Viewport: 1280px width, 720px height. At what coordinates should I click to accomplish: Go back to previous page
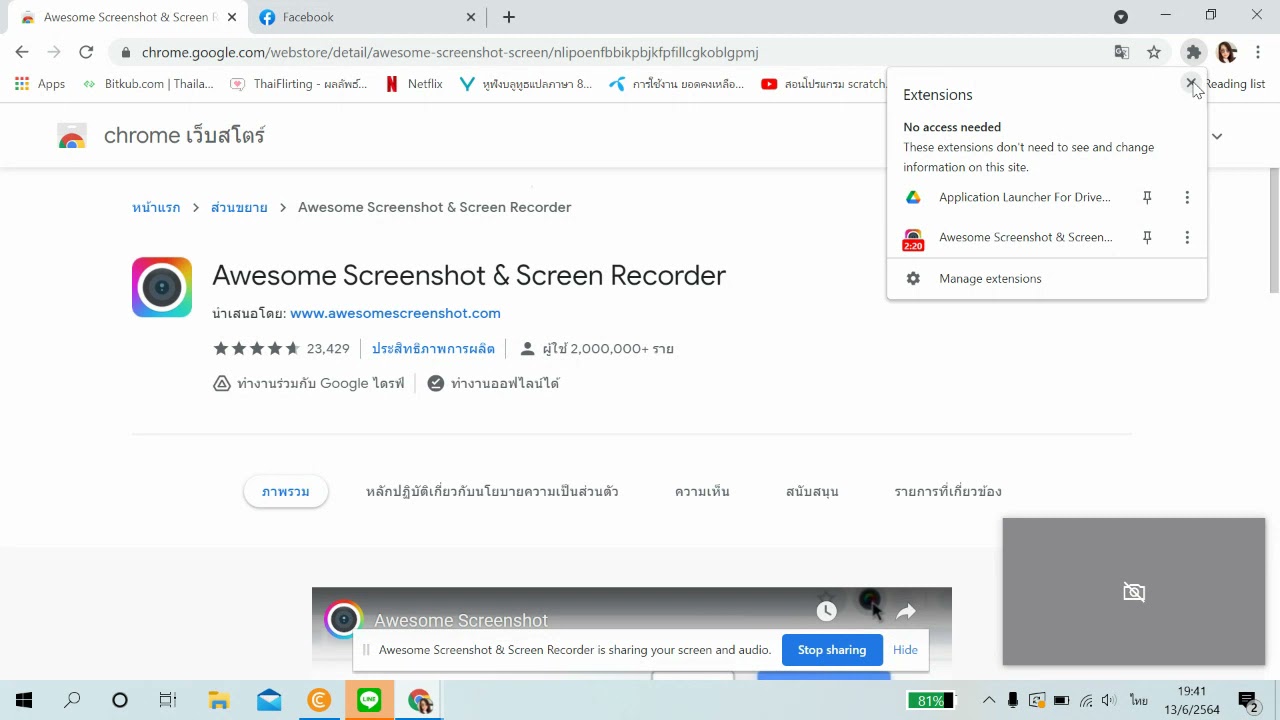coord(22,52)
